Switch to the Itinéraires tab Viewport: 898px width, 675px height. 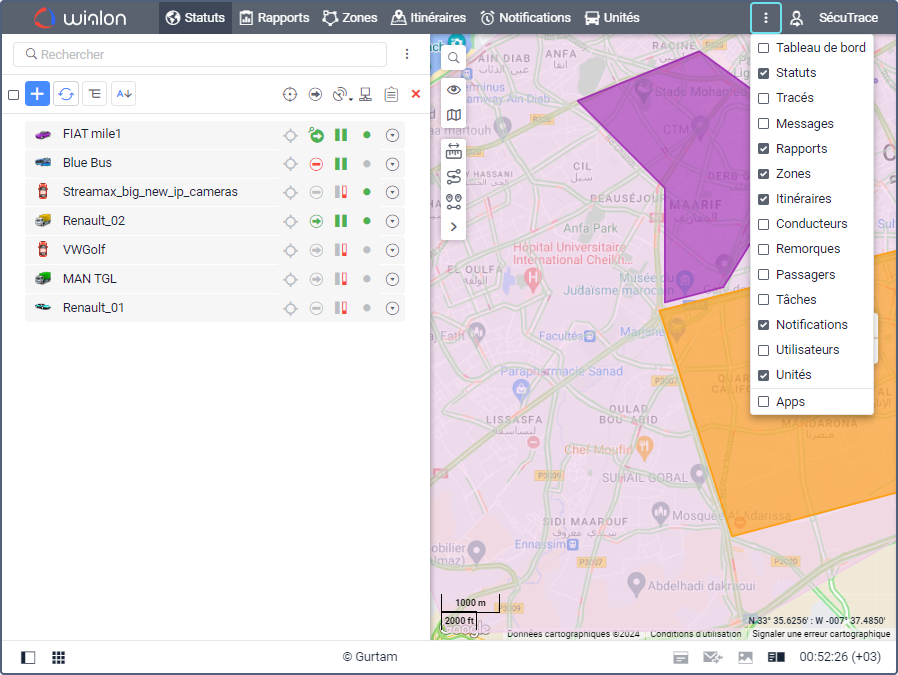(428, 18)
